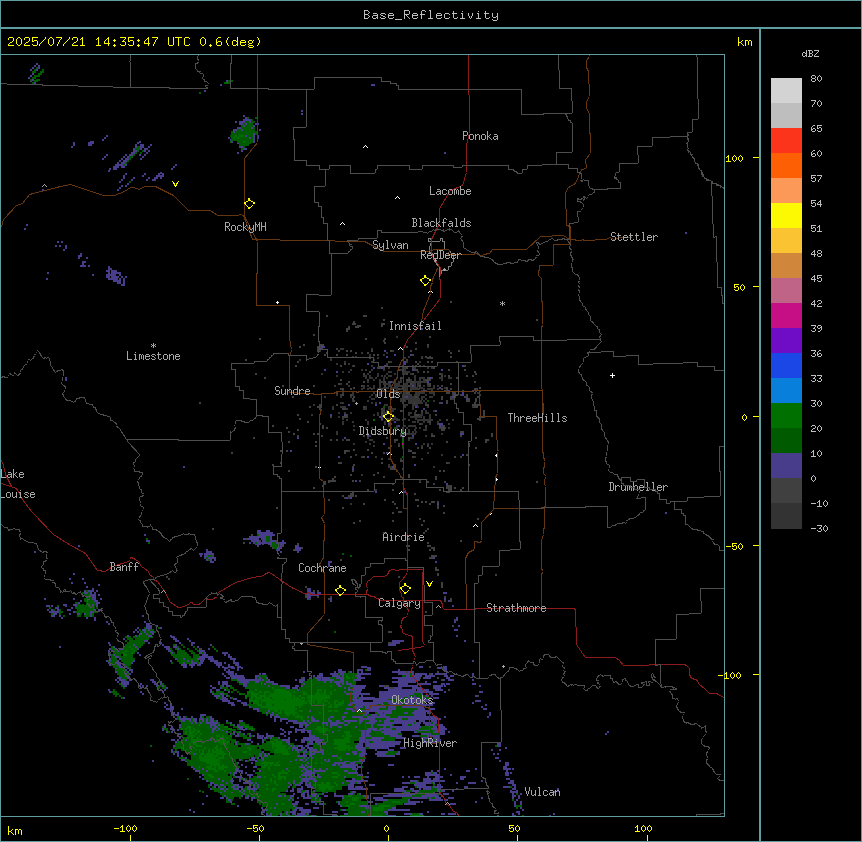The image size is (862, 842).
Task: Select the Didsbury label
Action: 383,431
